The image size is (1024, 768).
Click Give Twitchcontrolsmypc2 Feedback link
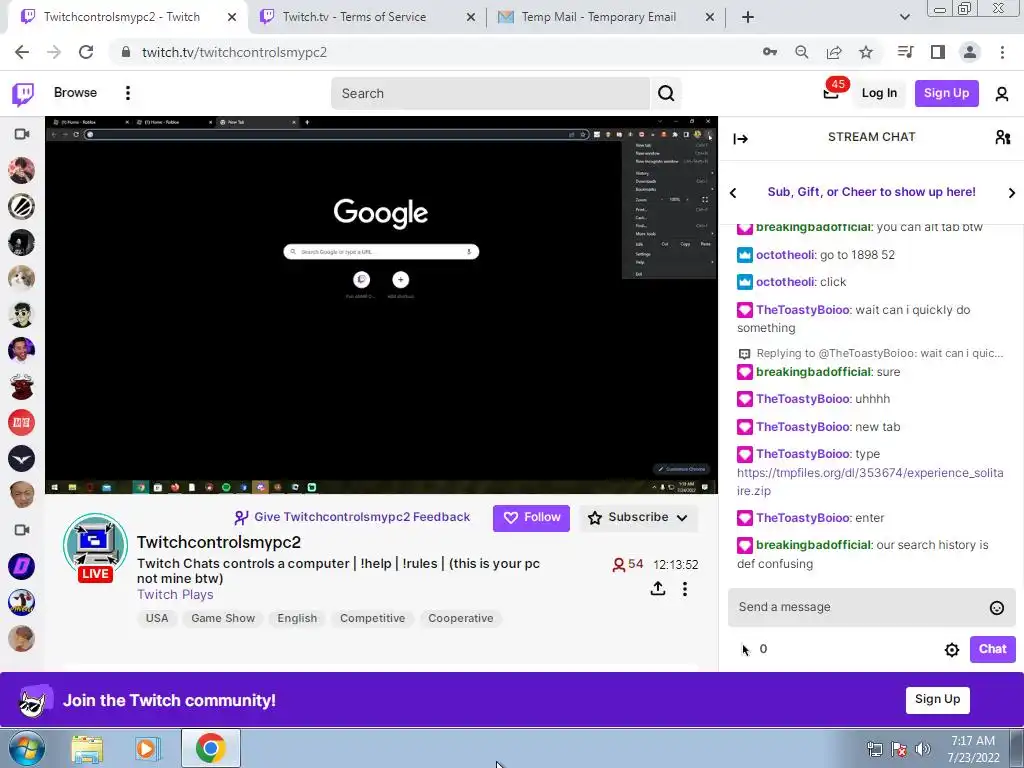[352, 517]
